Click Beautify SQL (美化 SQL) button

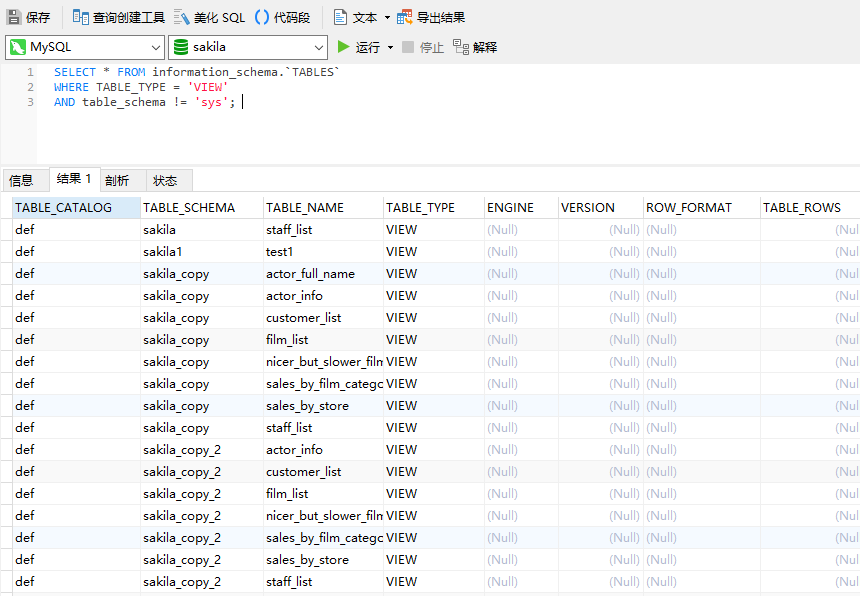(209, 18)
